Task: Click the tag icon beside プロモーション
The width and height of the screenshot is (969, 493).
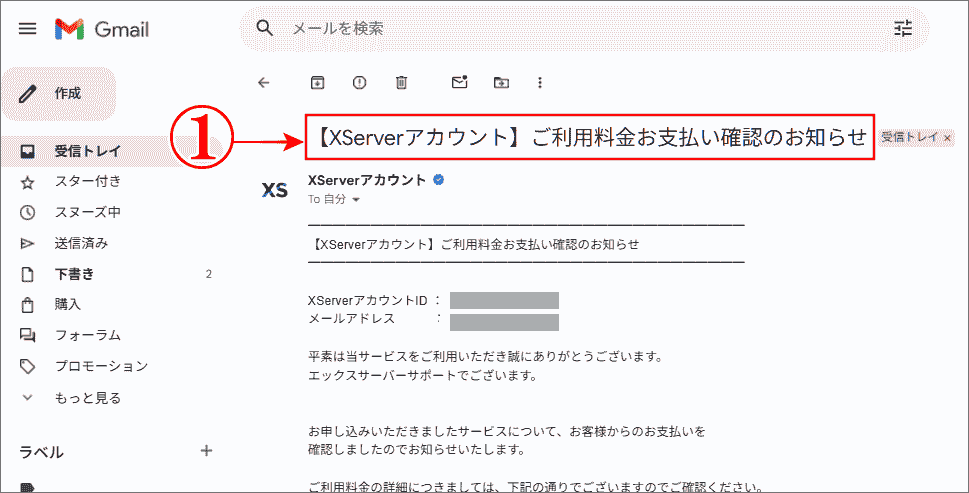Action: click(x=27, y=366)
